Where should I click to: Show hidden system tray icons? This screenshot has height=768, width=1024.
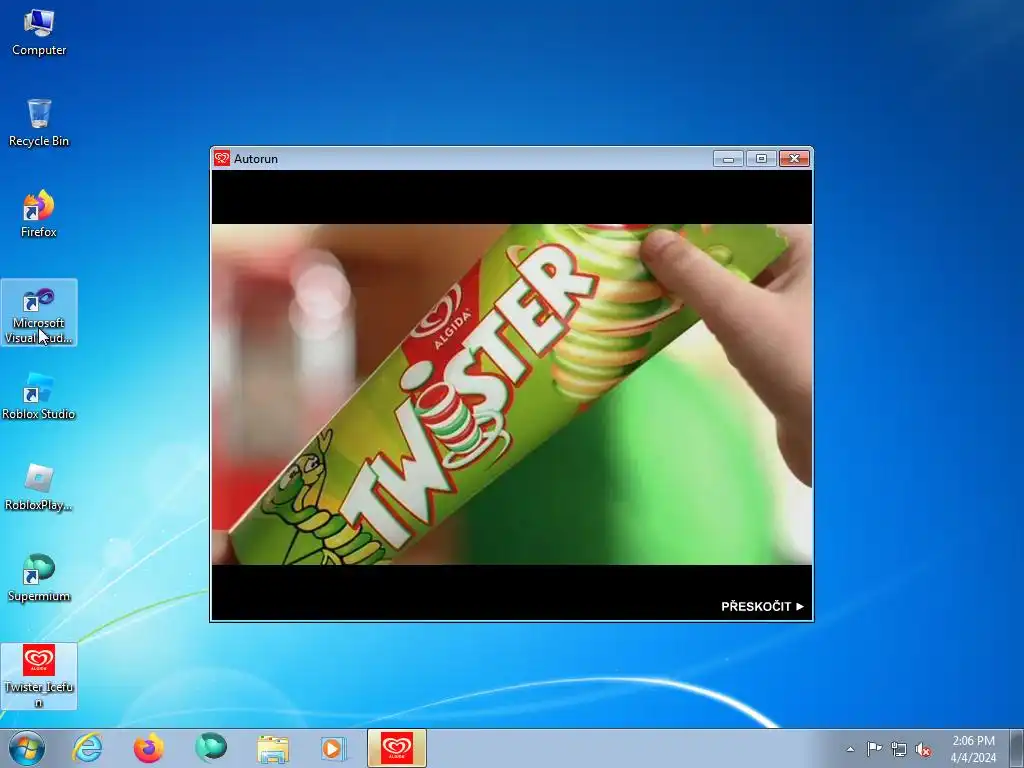pyautogui.click(x=850, y=749)
